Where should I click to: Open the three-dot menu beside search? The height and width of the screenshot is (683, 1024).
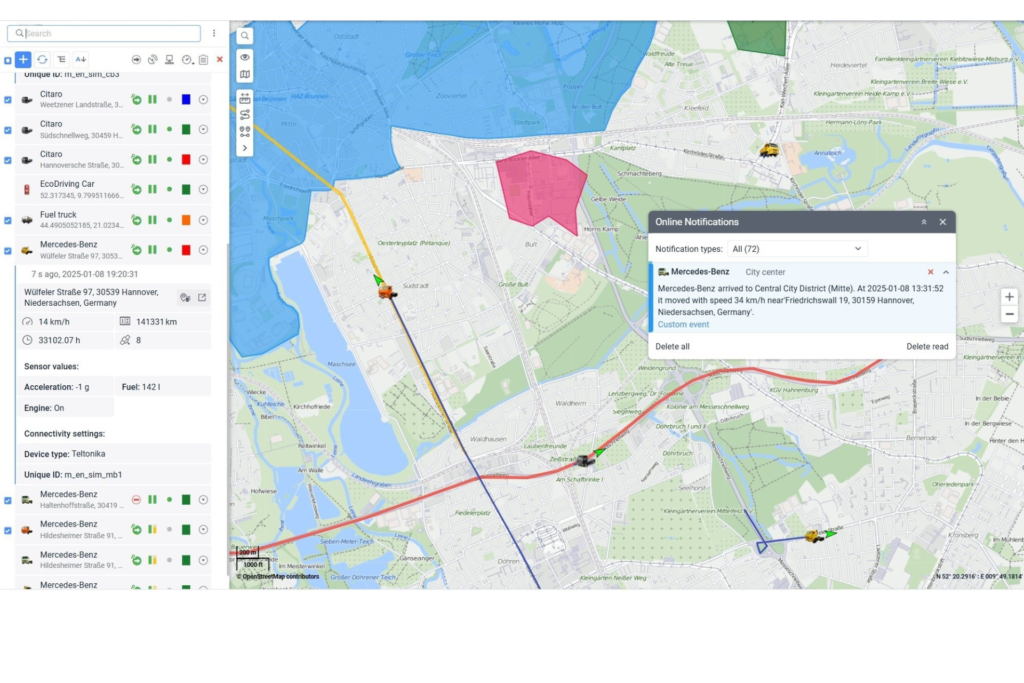214,33
